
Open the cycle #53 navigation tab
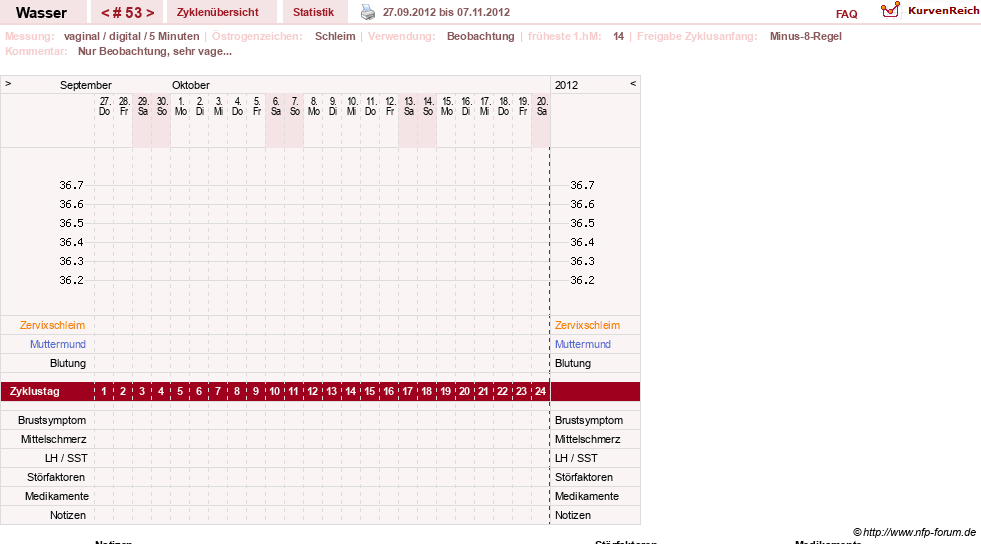pyautogui.click(x=128, y=12)
